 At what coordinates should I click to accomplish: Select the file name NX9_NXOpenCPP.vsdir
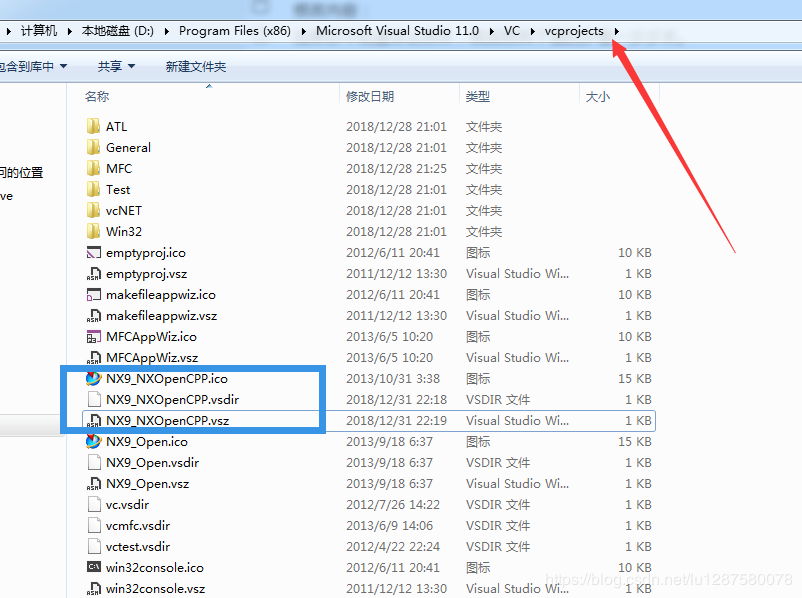(172, 400)
